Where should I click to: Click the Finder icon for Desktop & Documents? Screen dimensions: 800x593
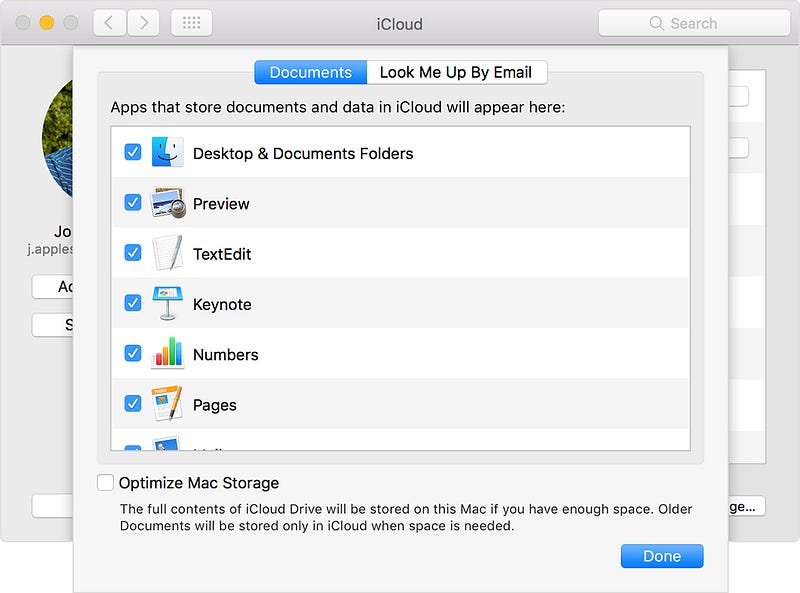(167, 153)
